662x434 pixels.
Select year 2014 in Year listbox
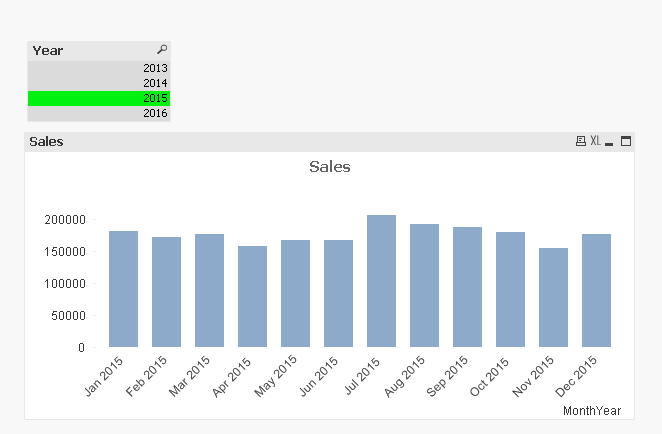tap(99, 83)
